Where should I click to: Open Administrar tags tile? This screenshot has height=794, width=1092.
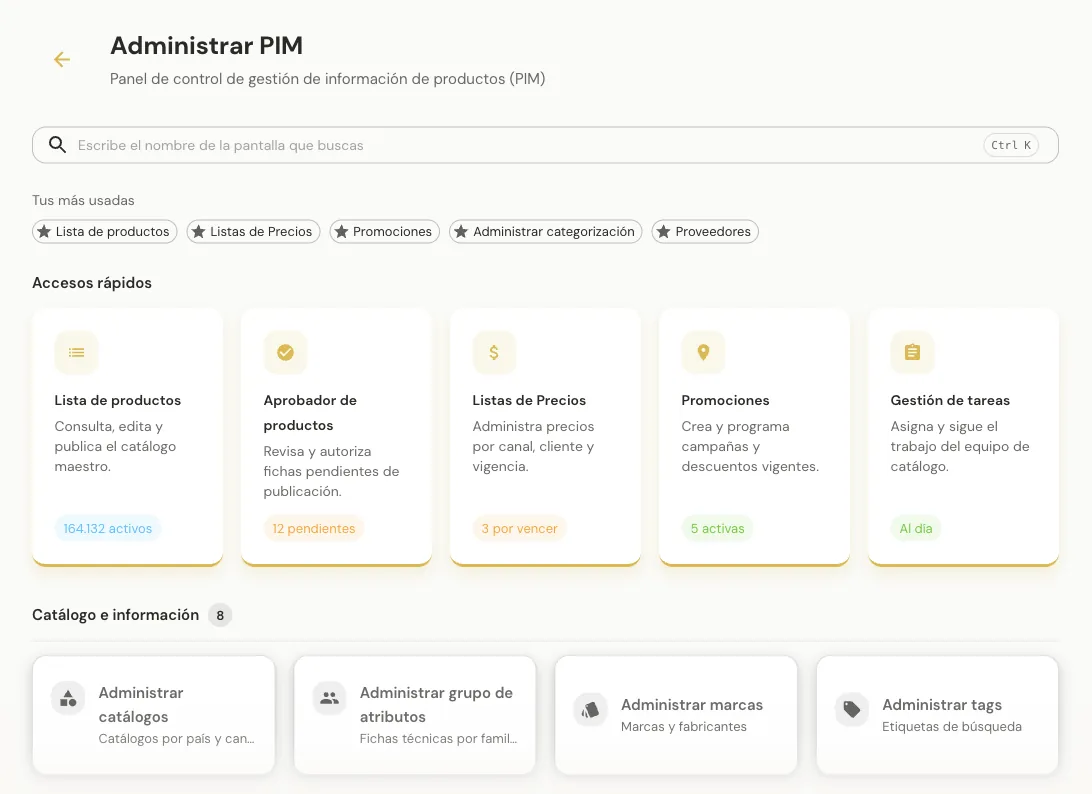[x=937, y=715]
